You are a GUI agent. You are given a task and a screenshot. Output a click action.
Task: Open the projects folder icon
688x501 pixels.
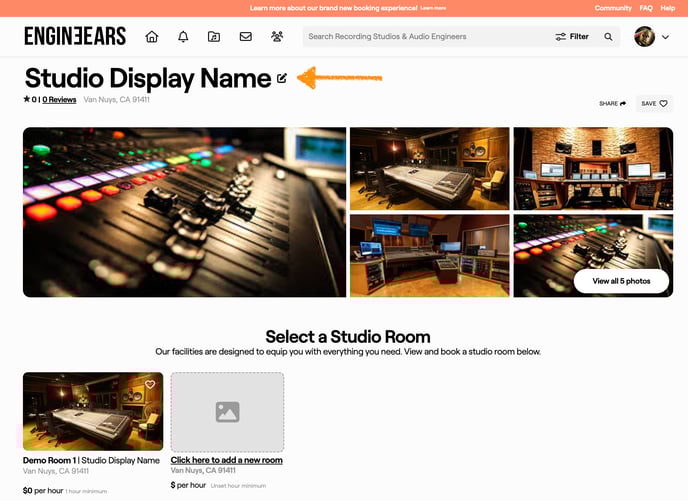click(214, 37)
